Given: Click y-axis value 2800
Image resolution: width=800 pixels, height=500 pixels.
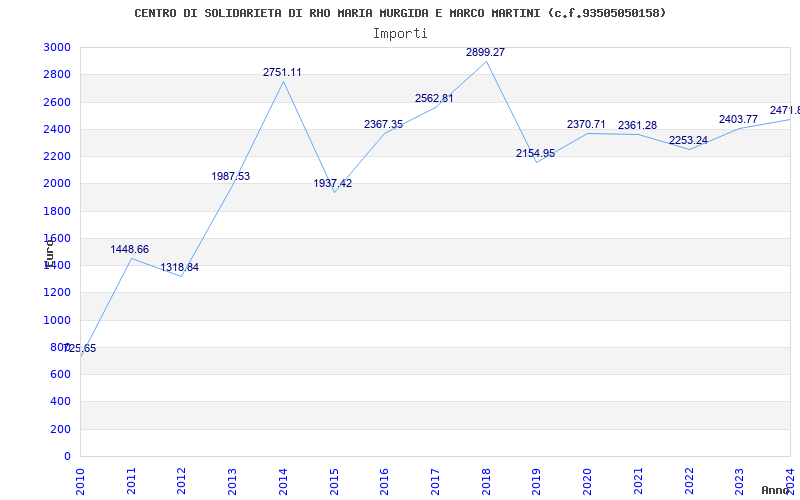Looking at the screenshot, I should (x=58, y=74).
